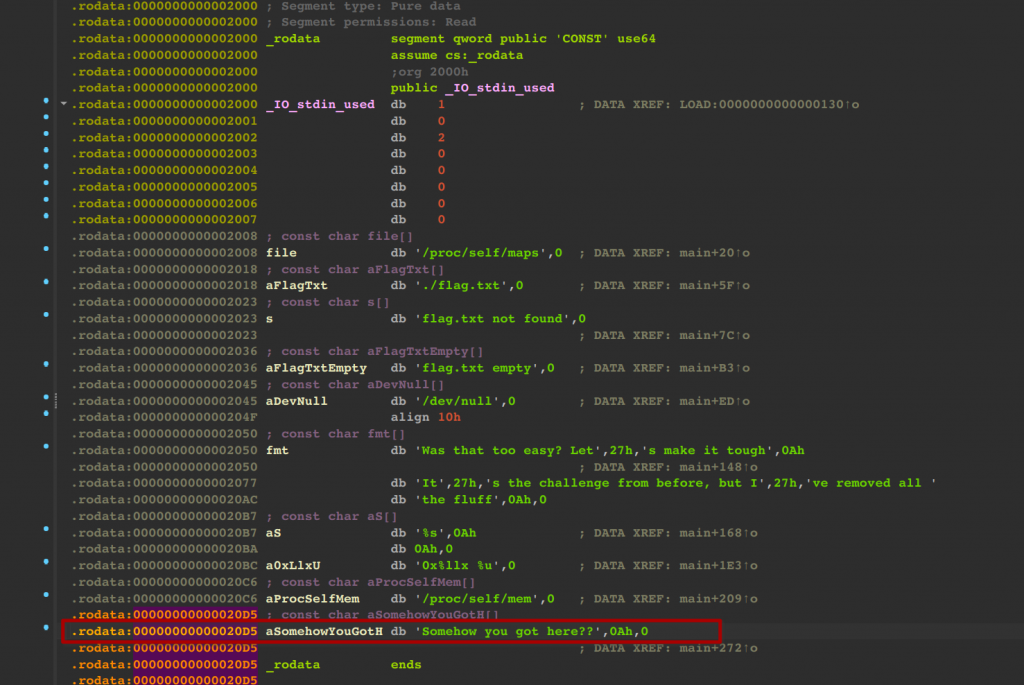Toggle breakpoint dot on 'flag.txt not found' line
Image resolution: width=1024 pixels, height=685 pixels.
click(46, 319)
